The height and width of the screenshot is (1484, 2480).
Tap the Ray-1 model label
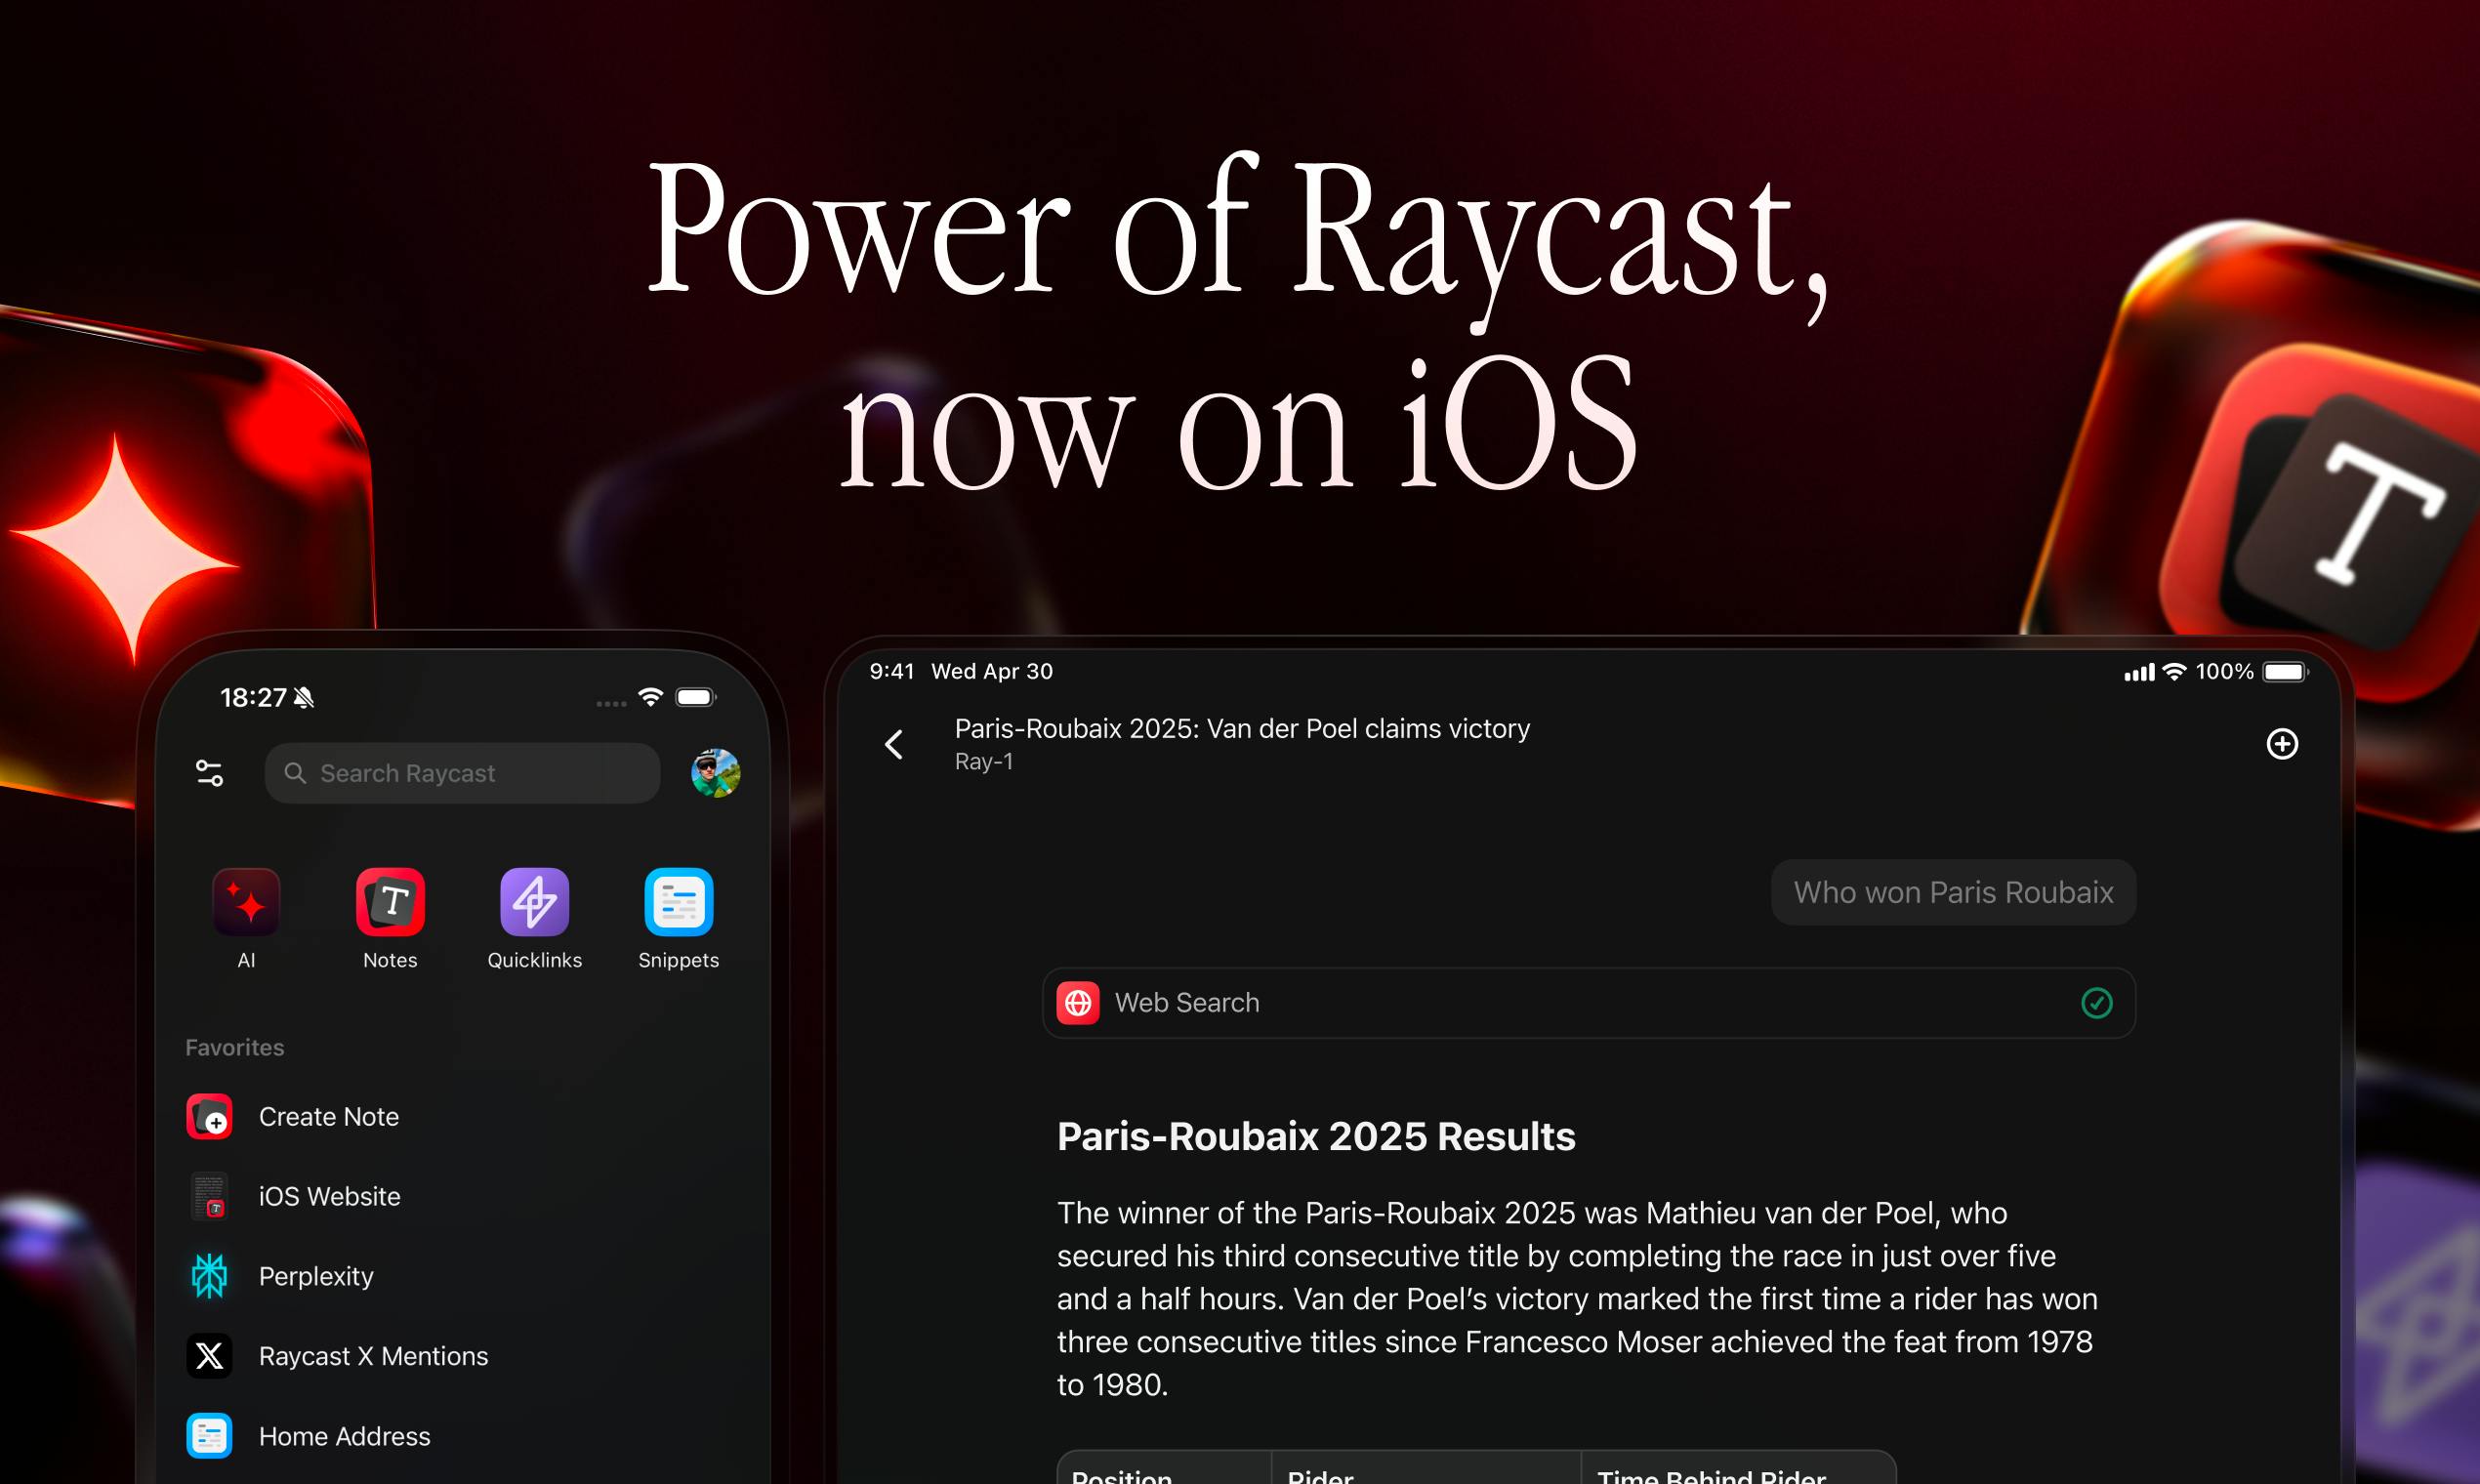984,761
